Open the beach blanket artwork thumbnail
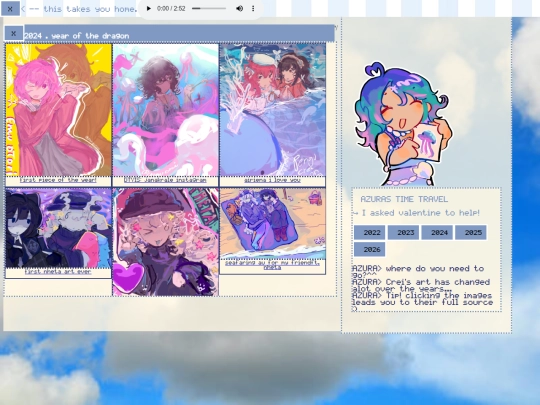 coord(273,224)
